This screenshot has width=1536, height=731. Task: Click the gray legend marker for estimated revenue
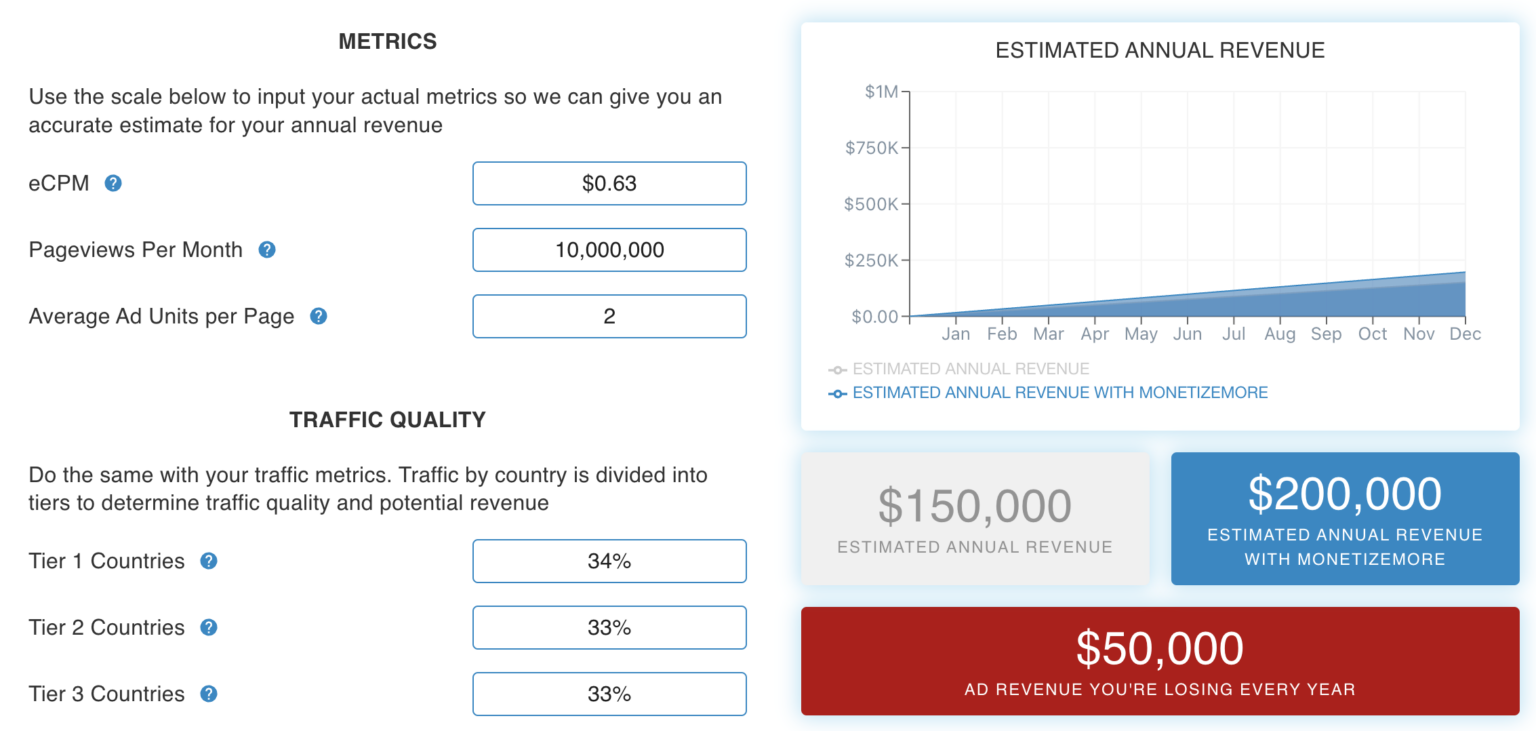point(836,369)
